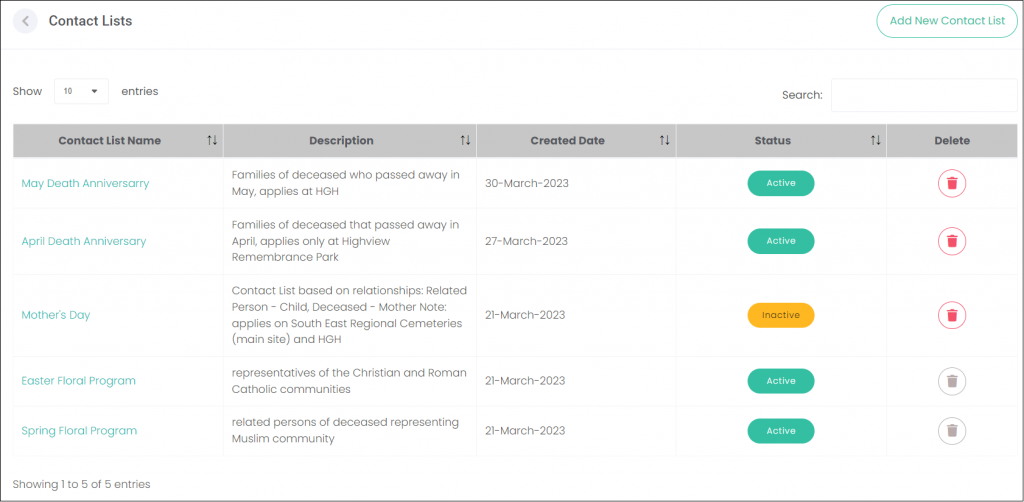
Task: Open the Spring Floral Program list link
Action: pos(79,431)
